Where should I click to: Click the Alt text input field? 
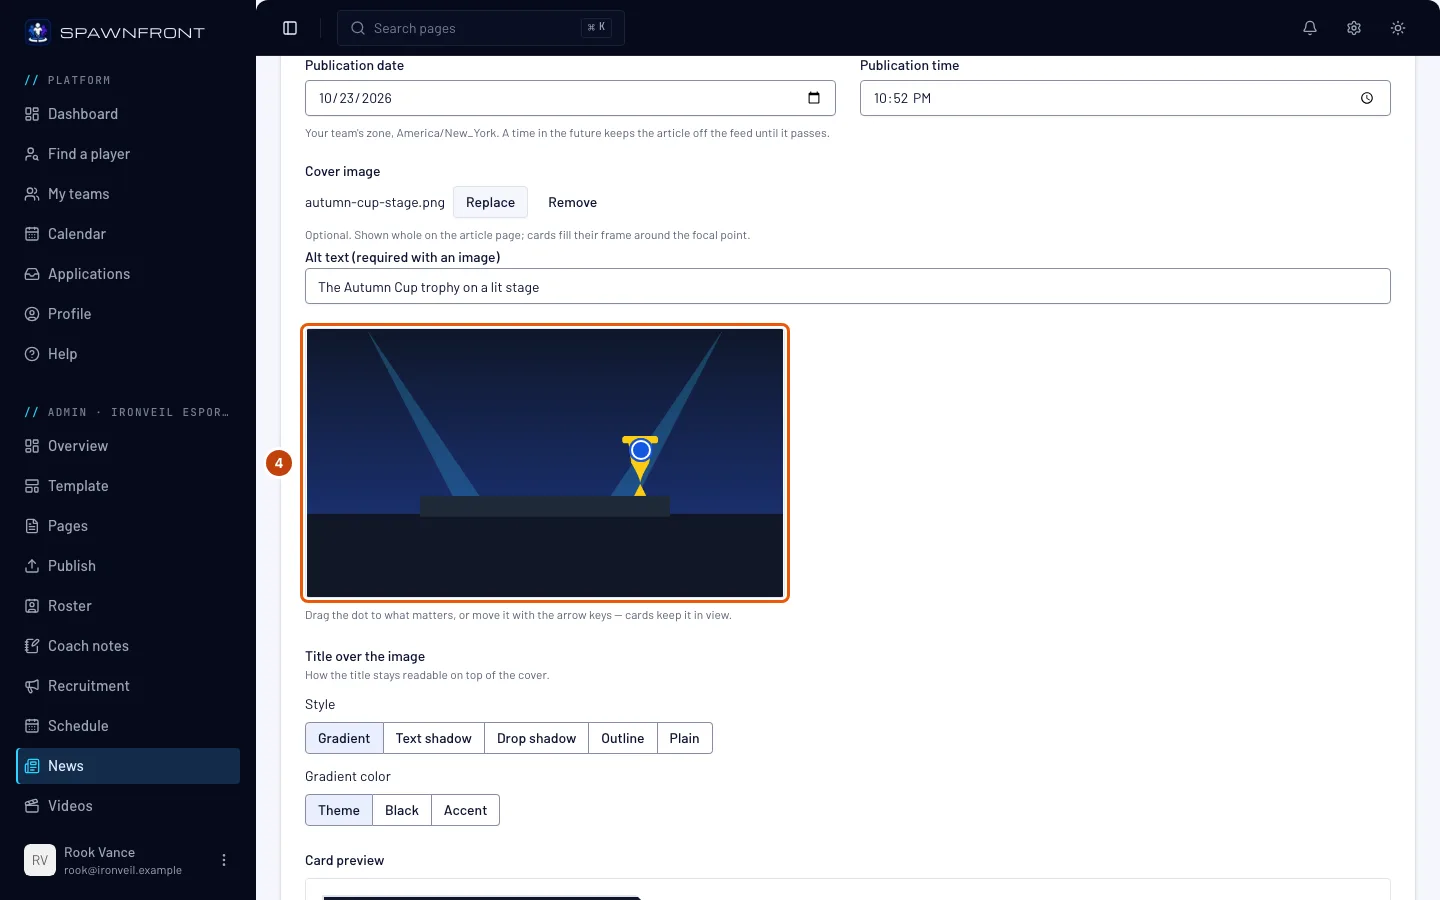[x=847, y=286]
